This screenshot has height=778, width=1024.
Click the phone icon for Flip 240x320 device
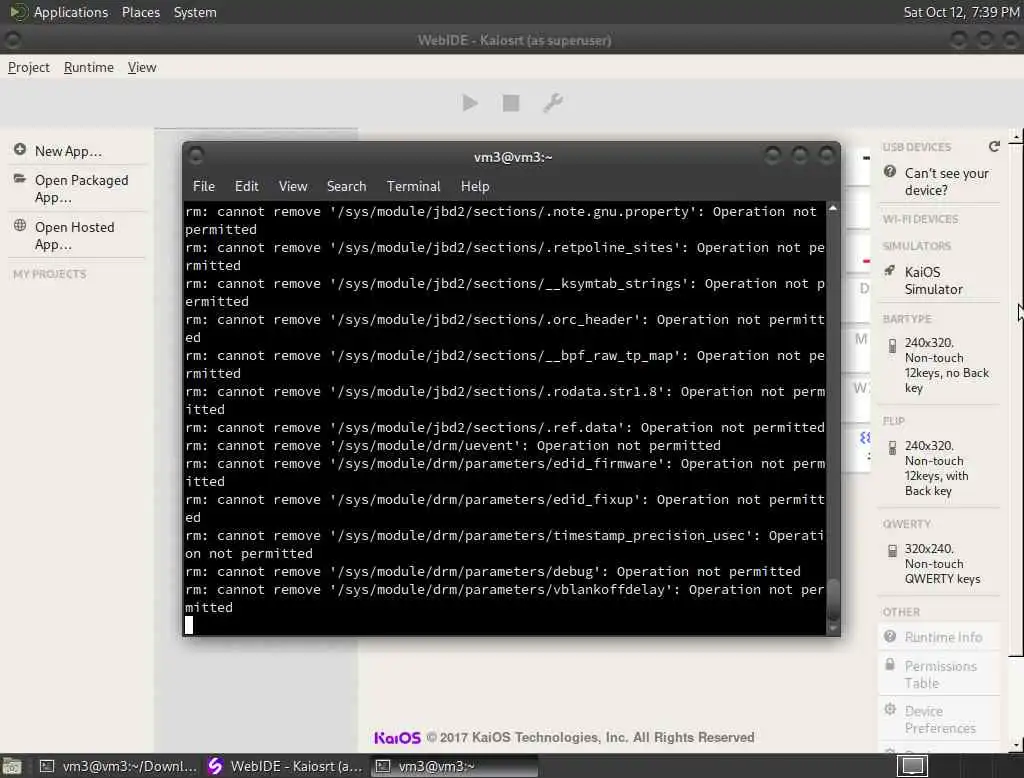(x=892, y=448)
